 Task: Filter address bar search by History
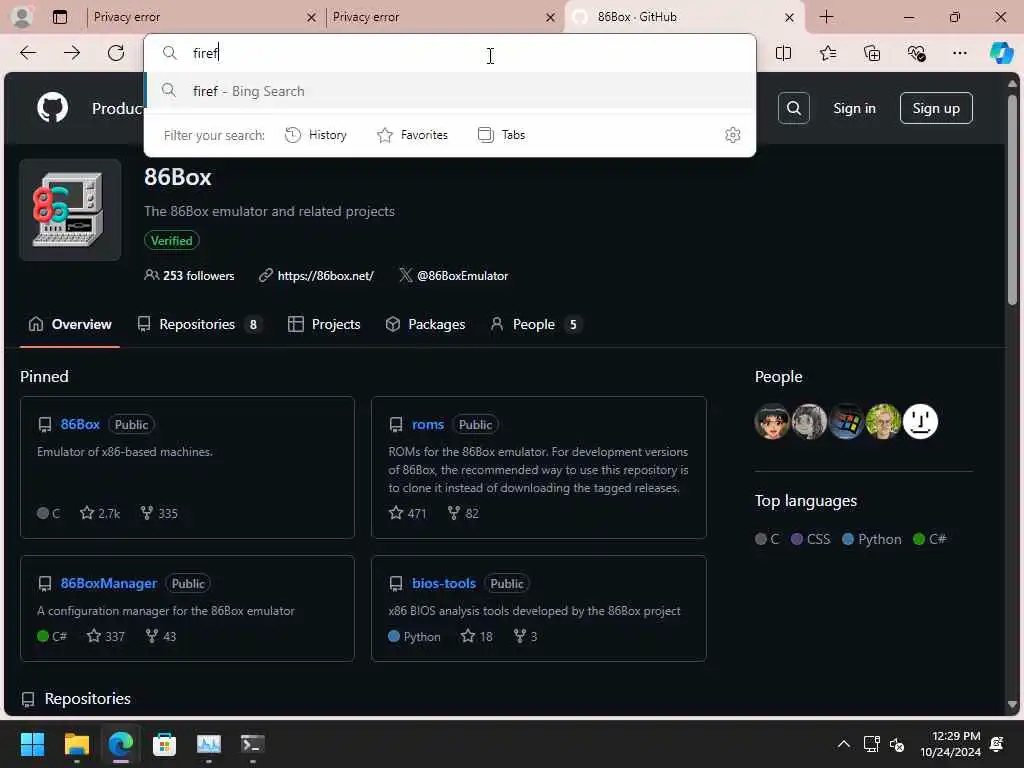point(316,135)
